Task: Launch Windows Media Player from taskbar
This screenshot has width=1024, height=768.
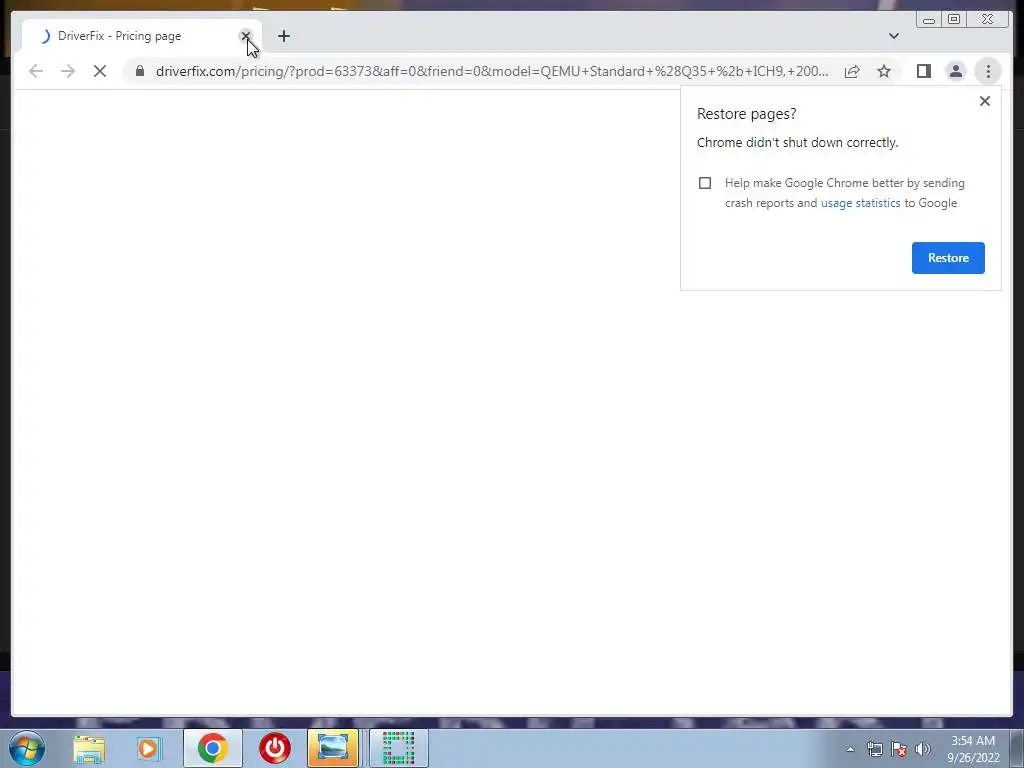Action: click(148, 748)
